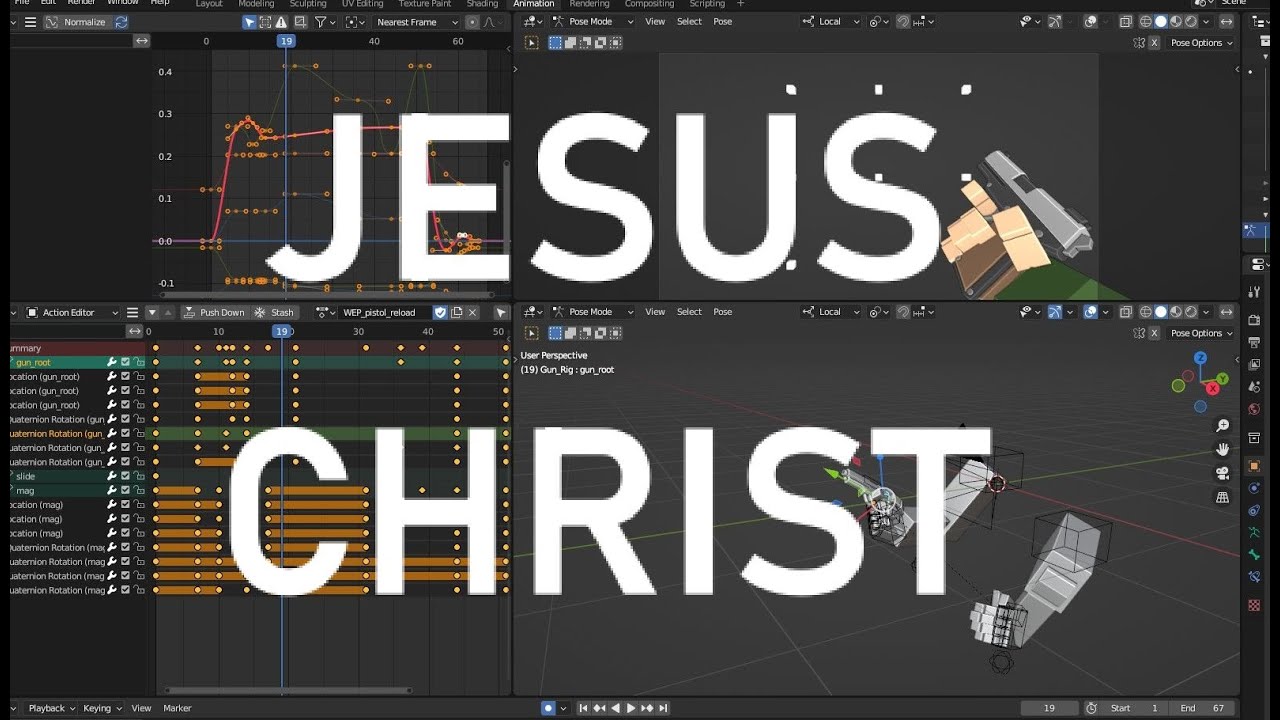Click the Push Down button
Viewport: 1280px width, 720px height.
(214, 313)
